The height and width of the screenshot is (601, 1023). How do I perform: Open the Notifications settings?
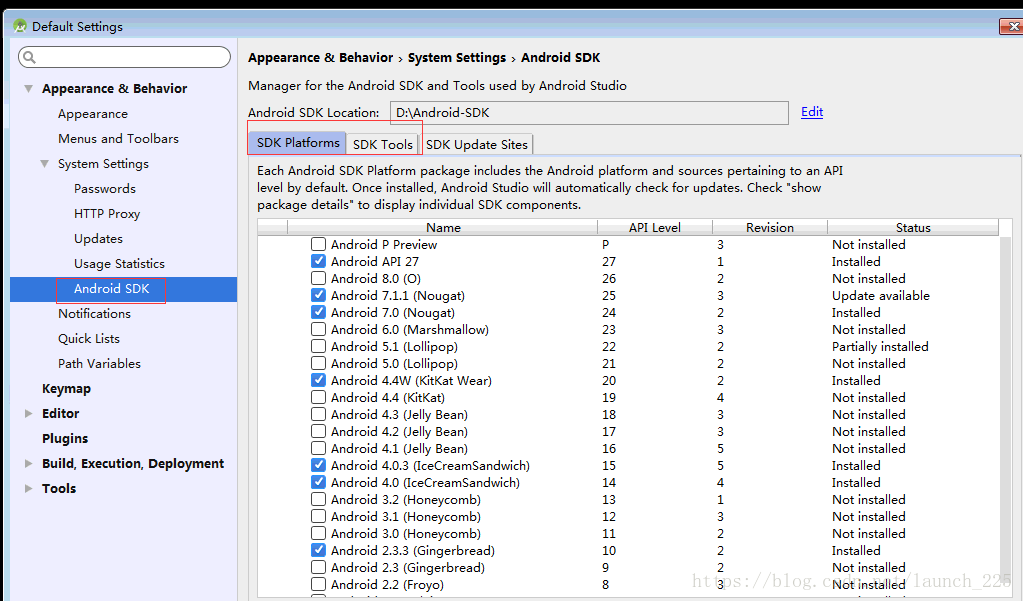tap(94, 313)
